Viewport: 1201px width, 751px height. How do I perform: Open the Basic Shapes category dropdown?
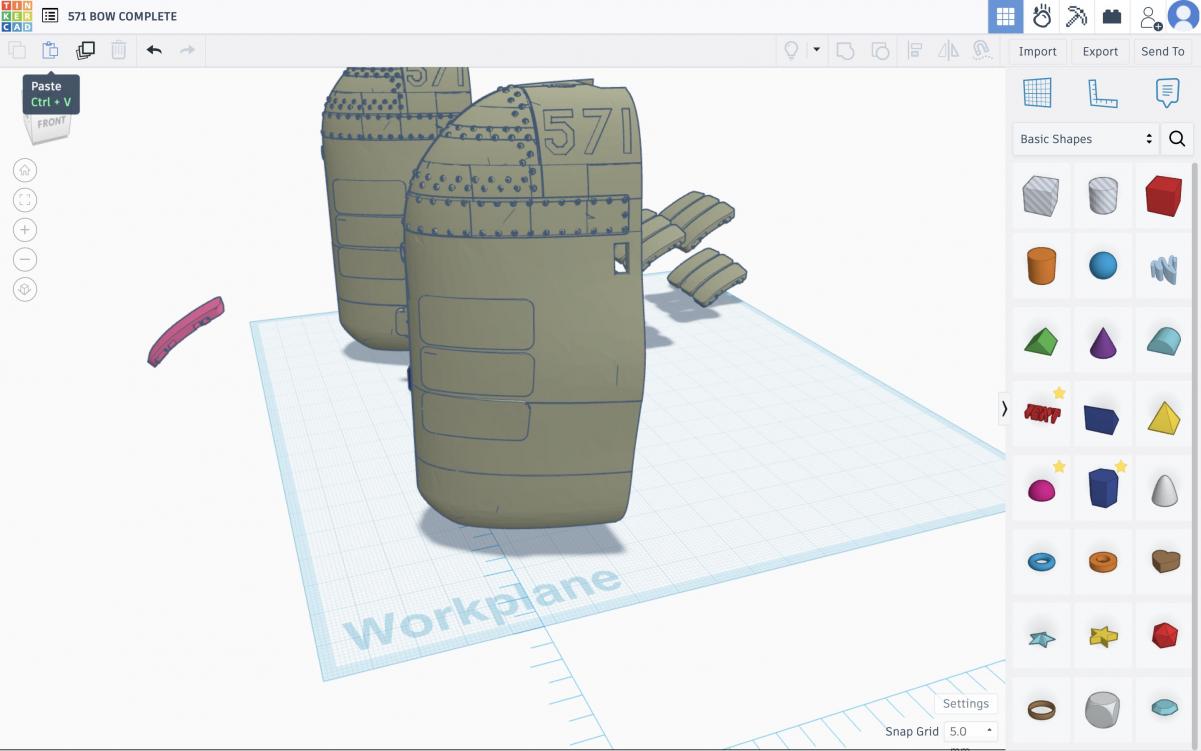[x=1086, y=139]
